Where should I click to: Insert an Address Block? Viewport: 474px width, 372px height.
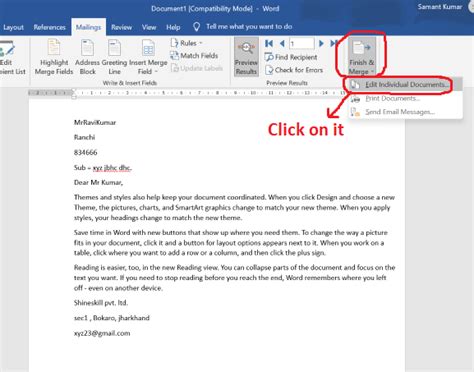tap(87, 57)
